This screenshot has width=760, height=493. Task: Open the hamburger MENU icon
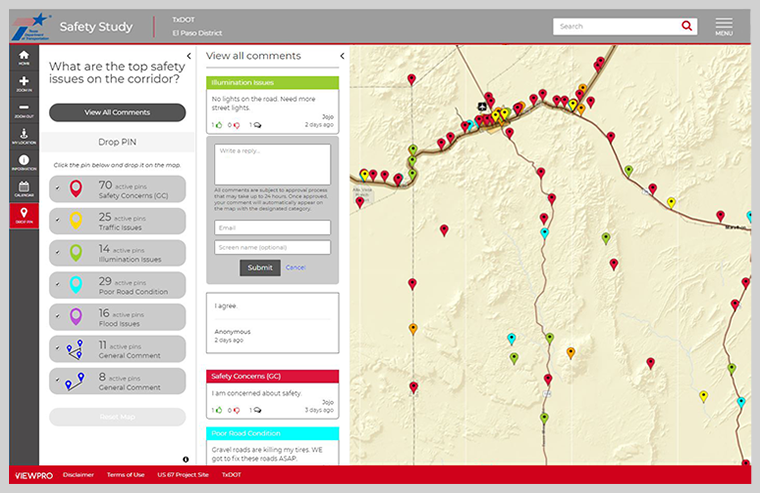(724, 26)
